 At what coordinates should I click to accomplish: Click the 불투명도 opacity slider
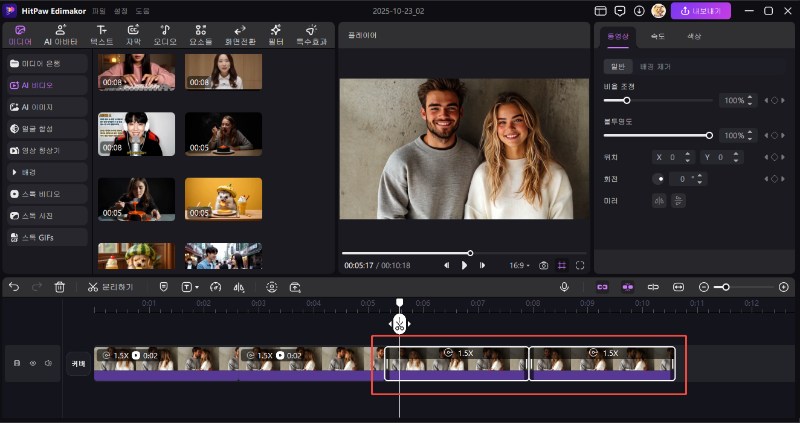[x=656, y=134]
